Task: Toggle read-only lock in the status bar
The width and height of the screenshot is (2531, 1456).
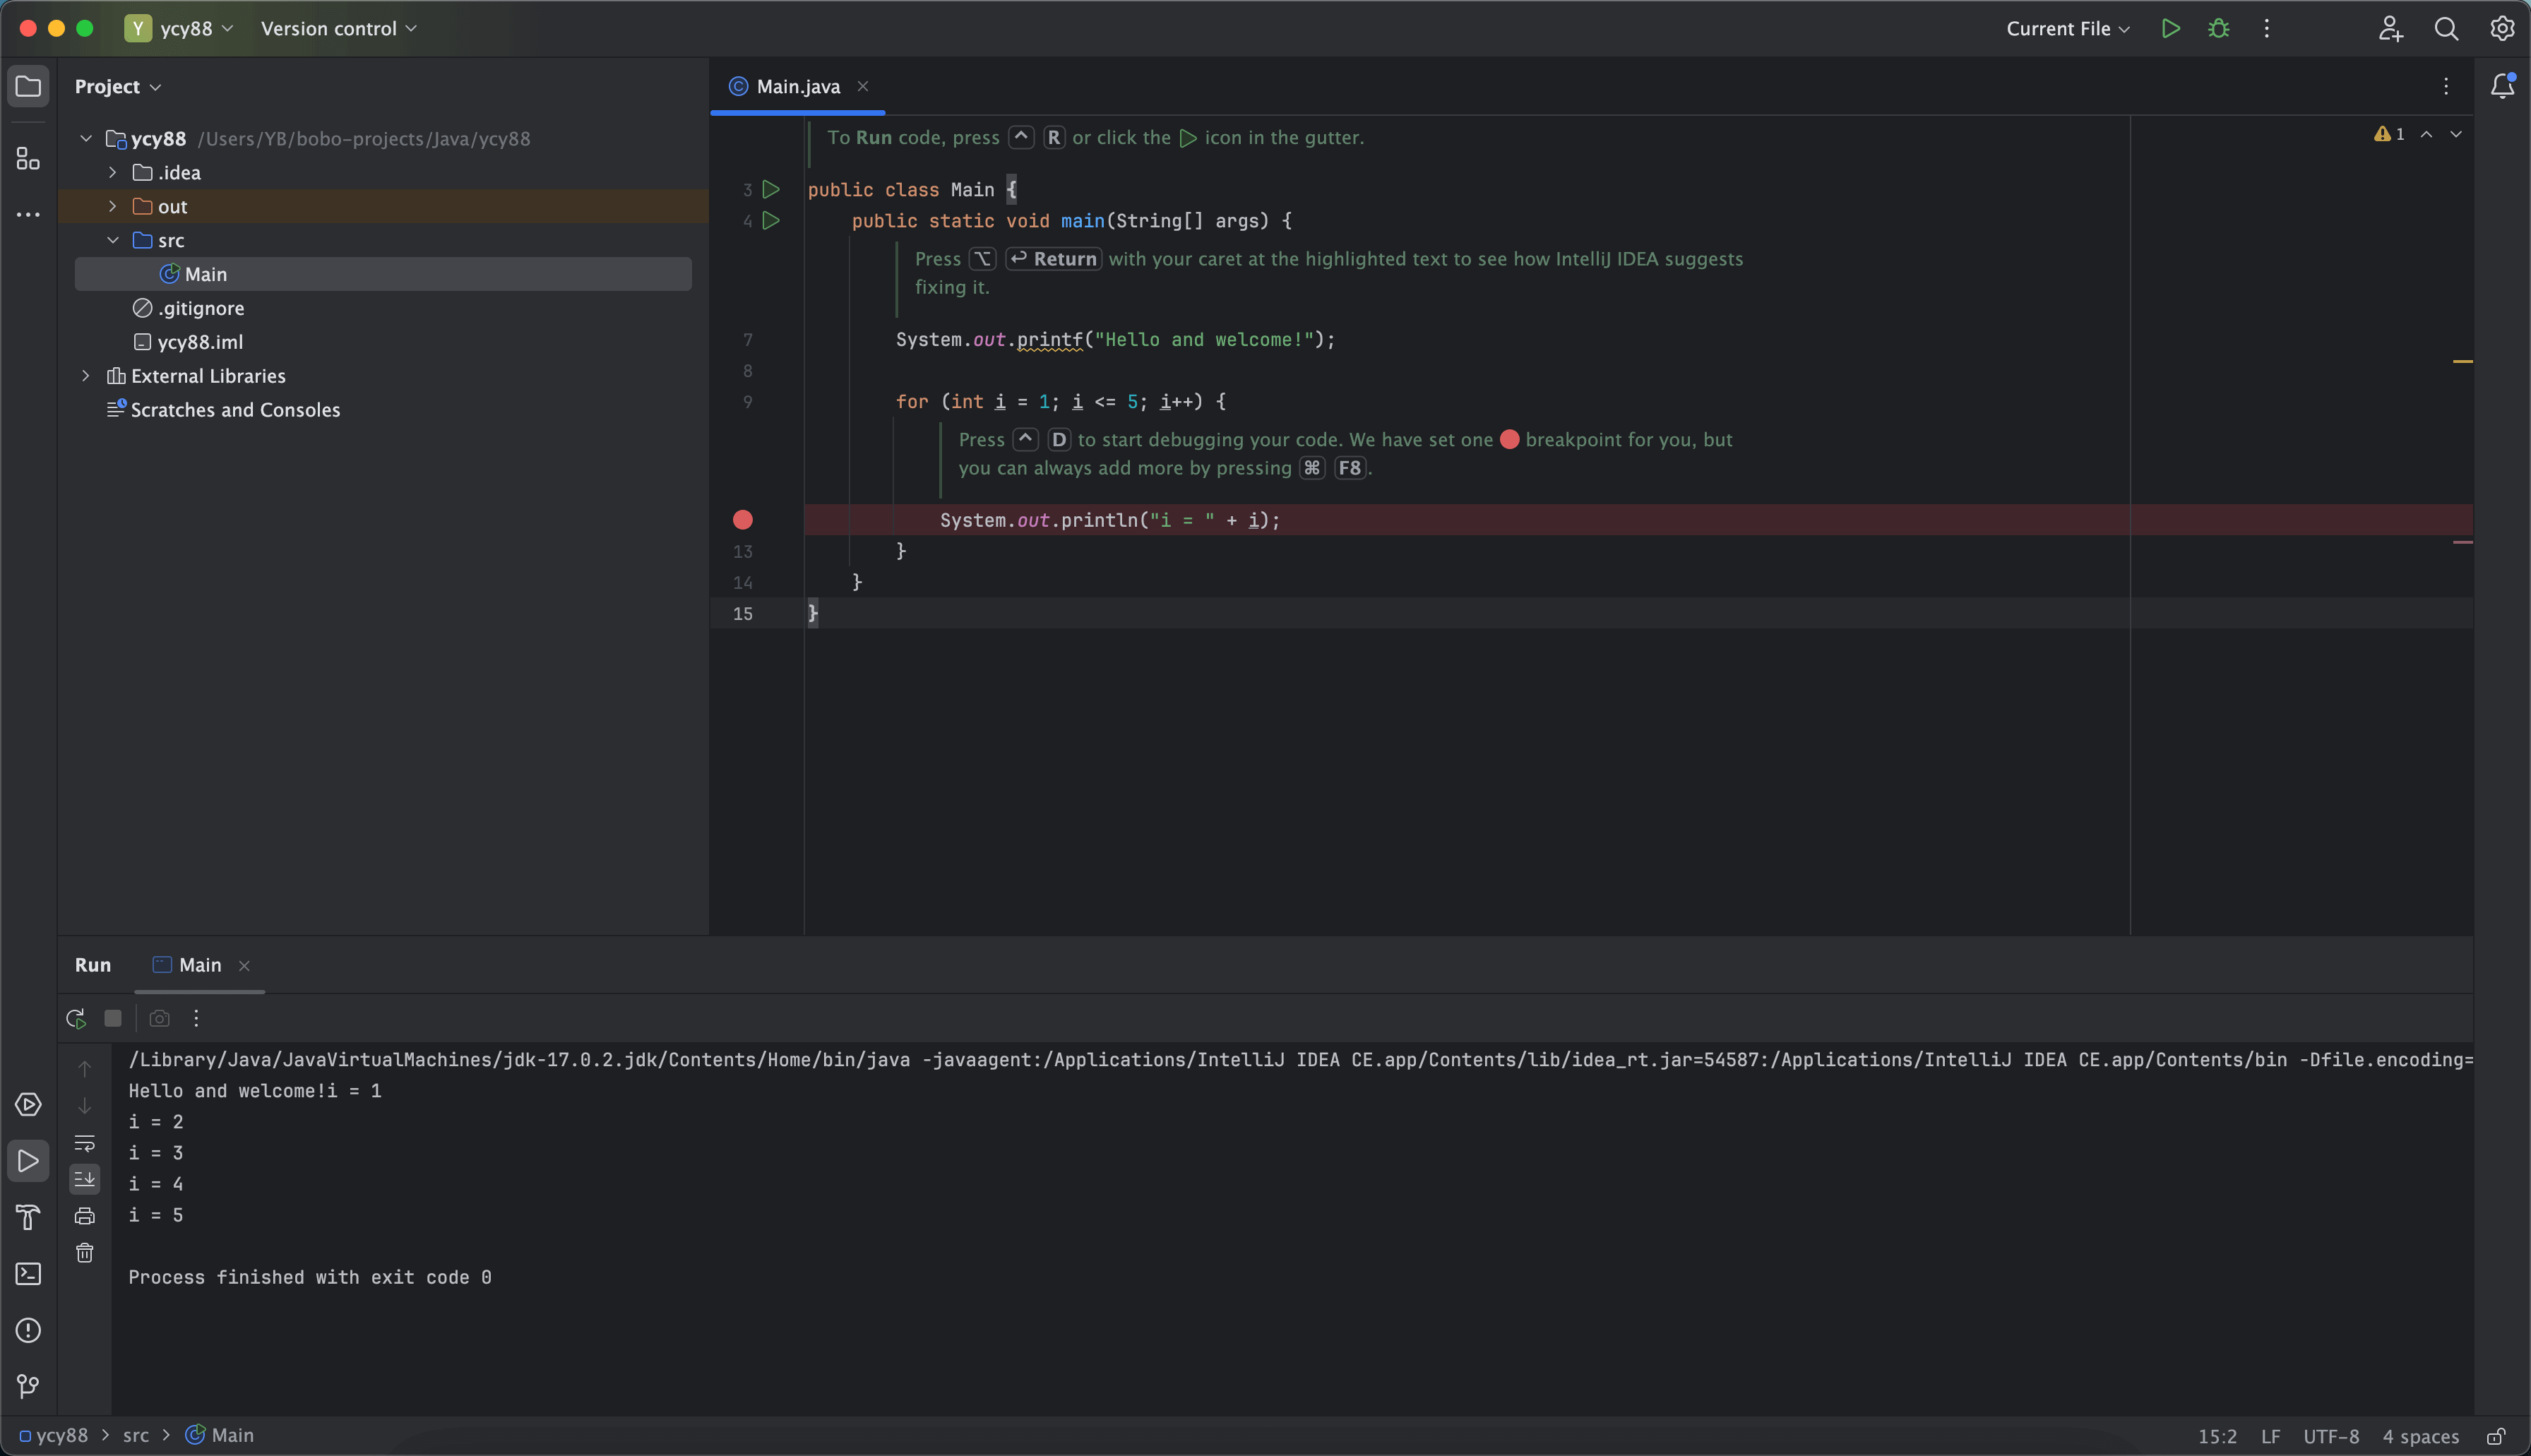Action: tap(2496, 1436)
